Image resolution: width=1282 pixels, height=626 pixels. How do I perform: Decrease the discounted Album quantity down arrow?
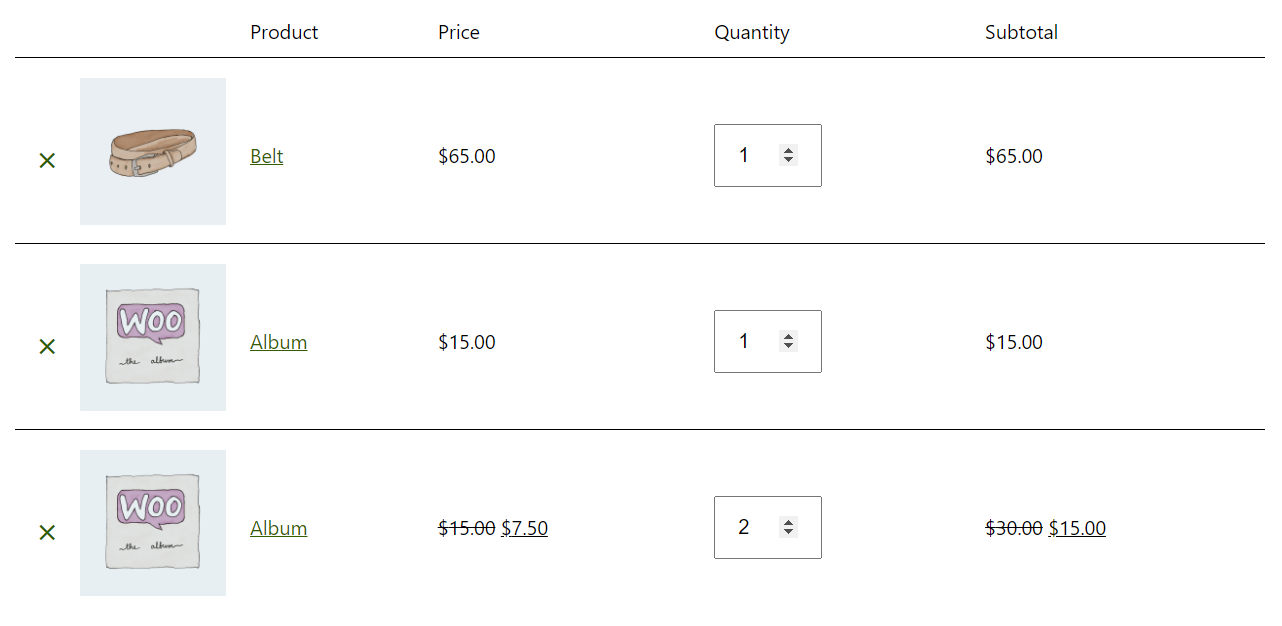[x=788, y=532]
